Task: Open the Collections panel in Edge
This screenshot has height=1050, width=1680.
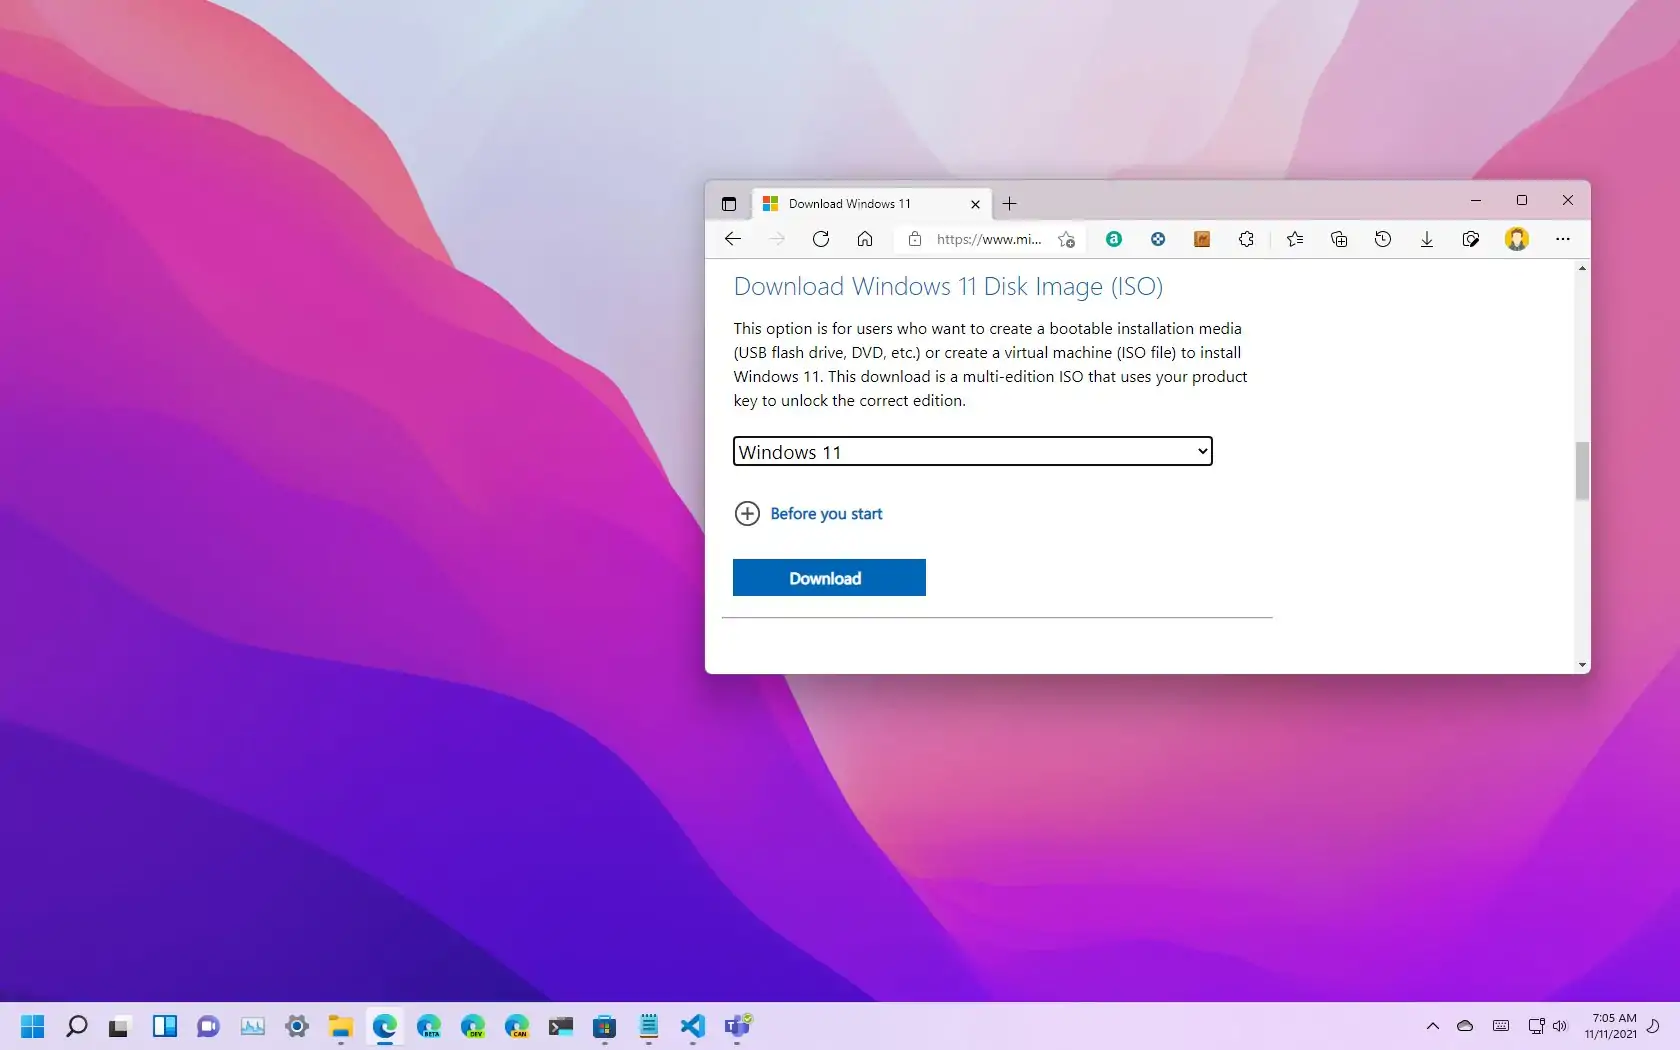Action: (1339, 239)
